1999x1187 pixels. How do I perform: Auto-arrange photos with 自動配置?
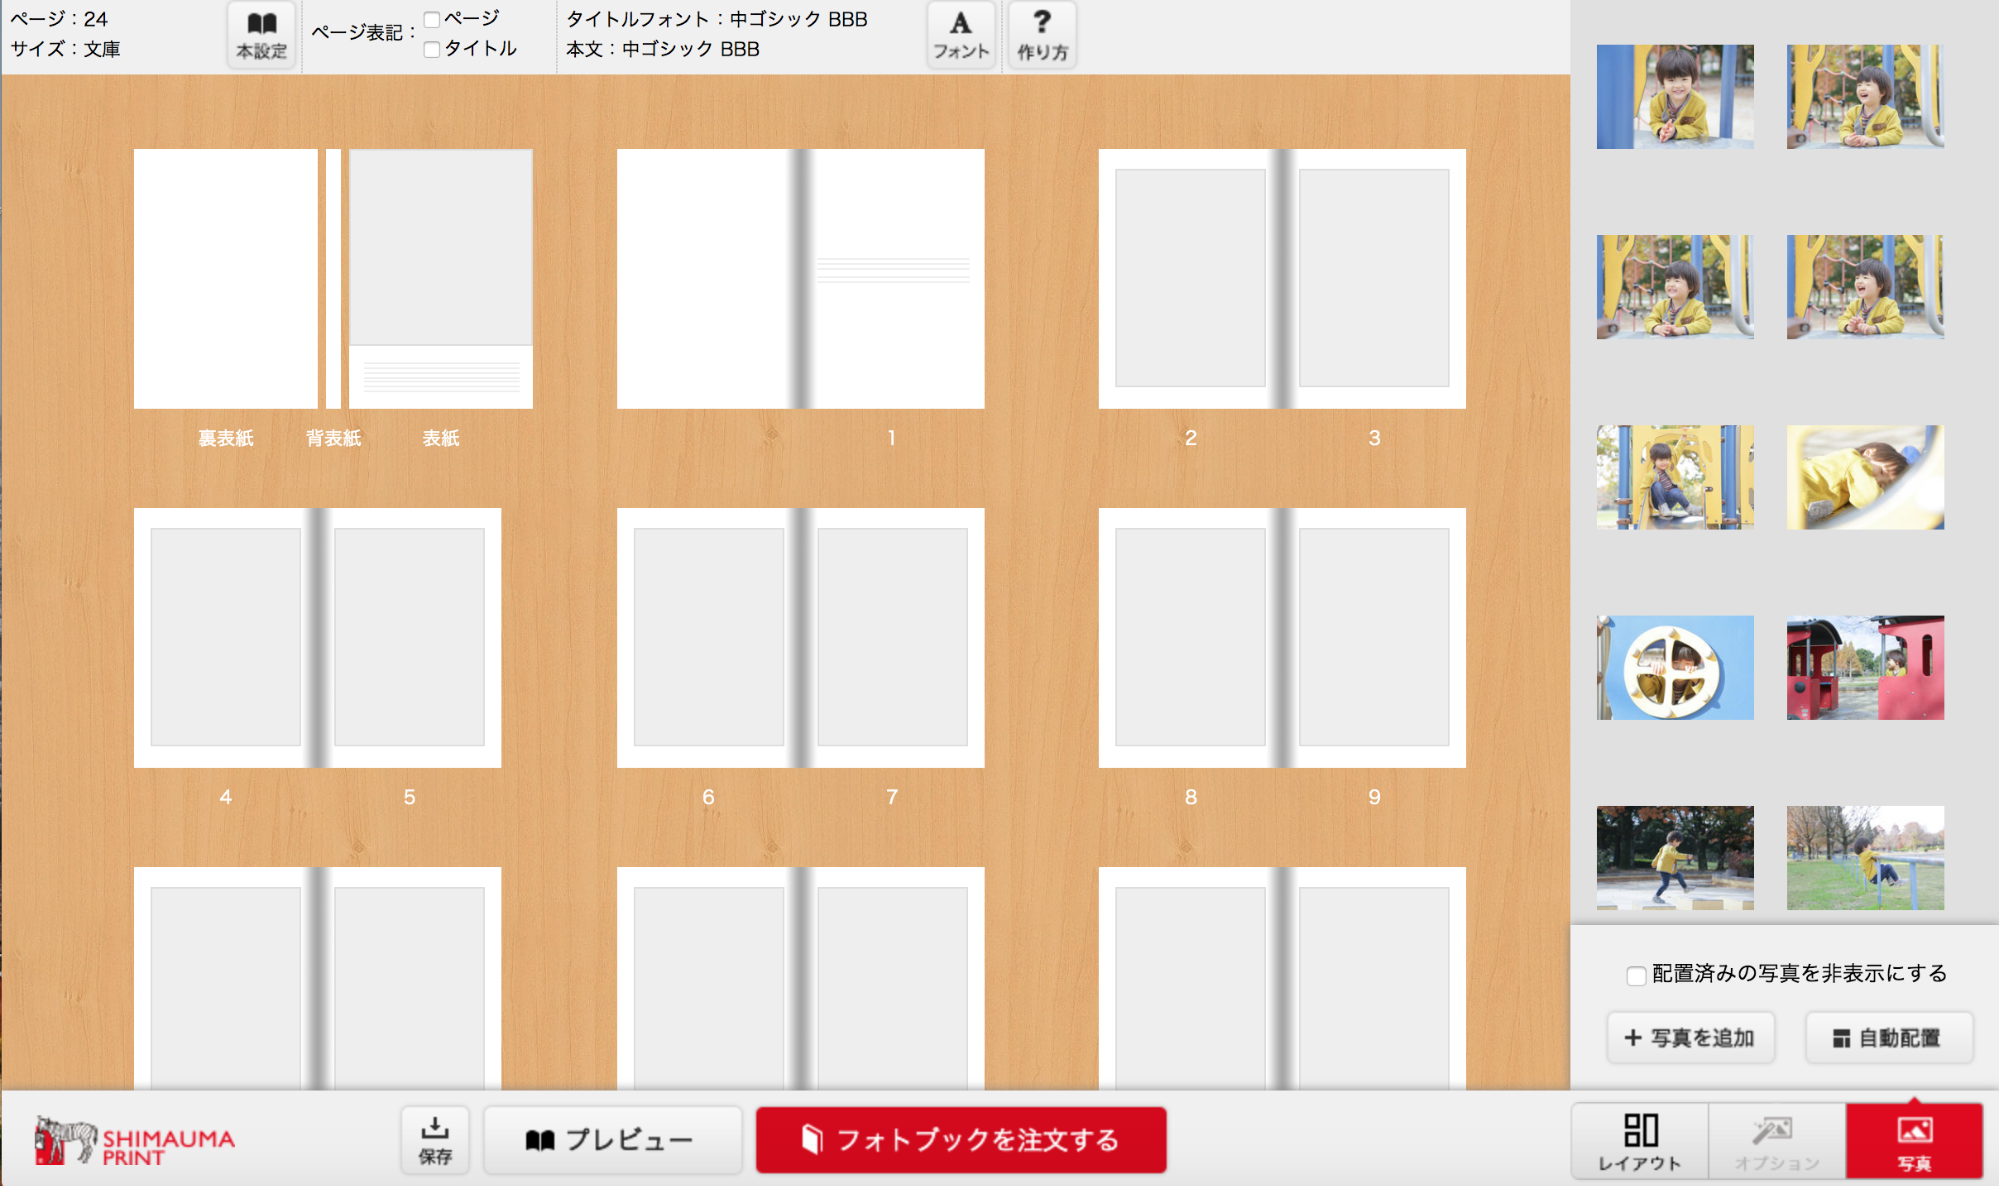pyautogui.click(x=1889, y=1038)
